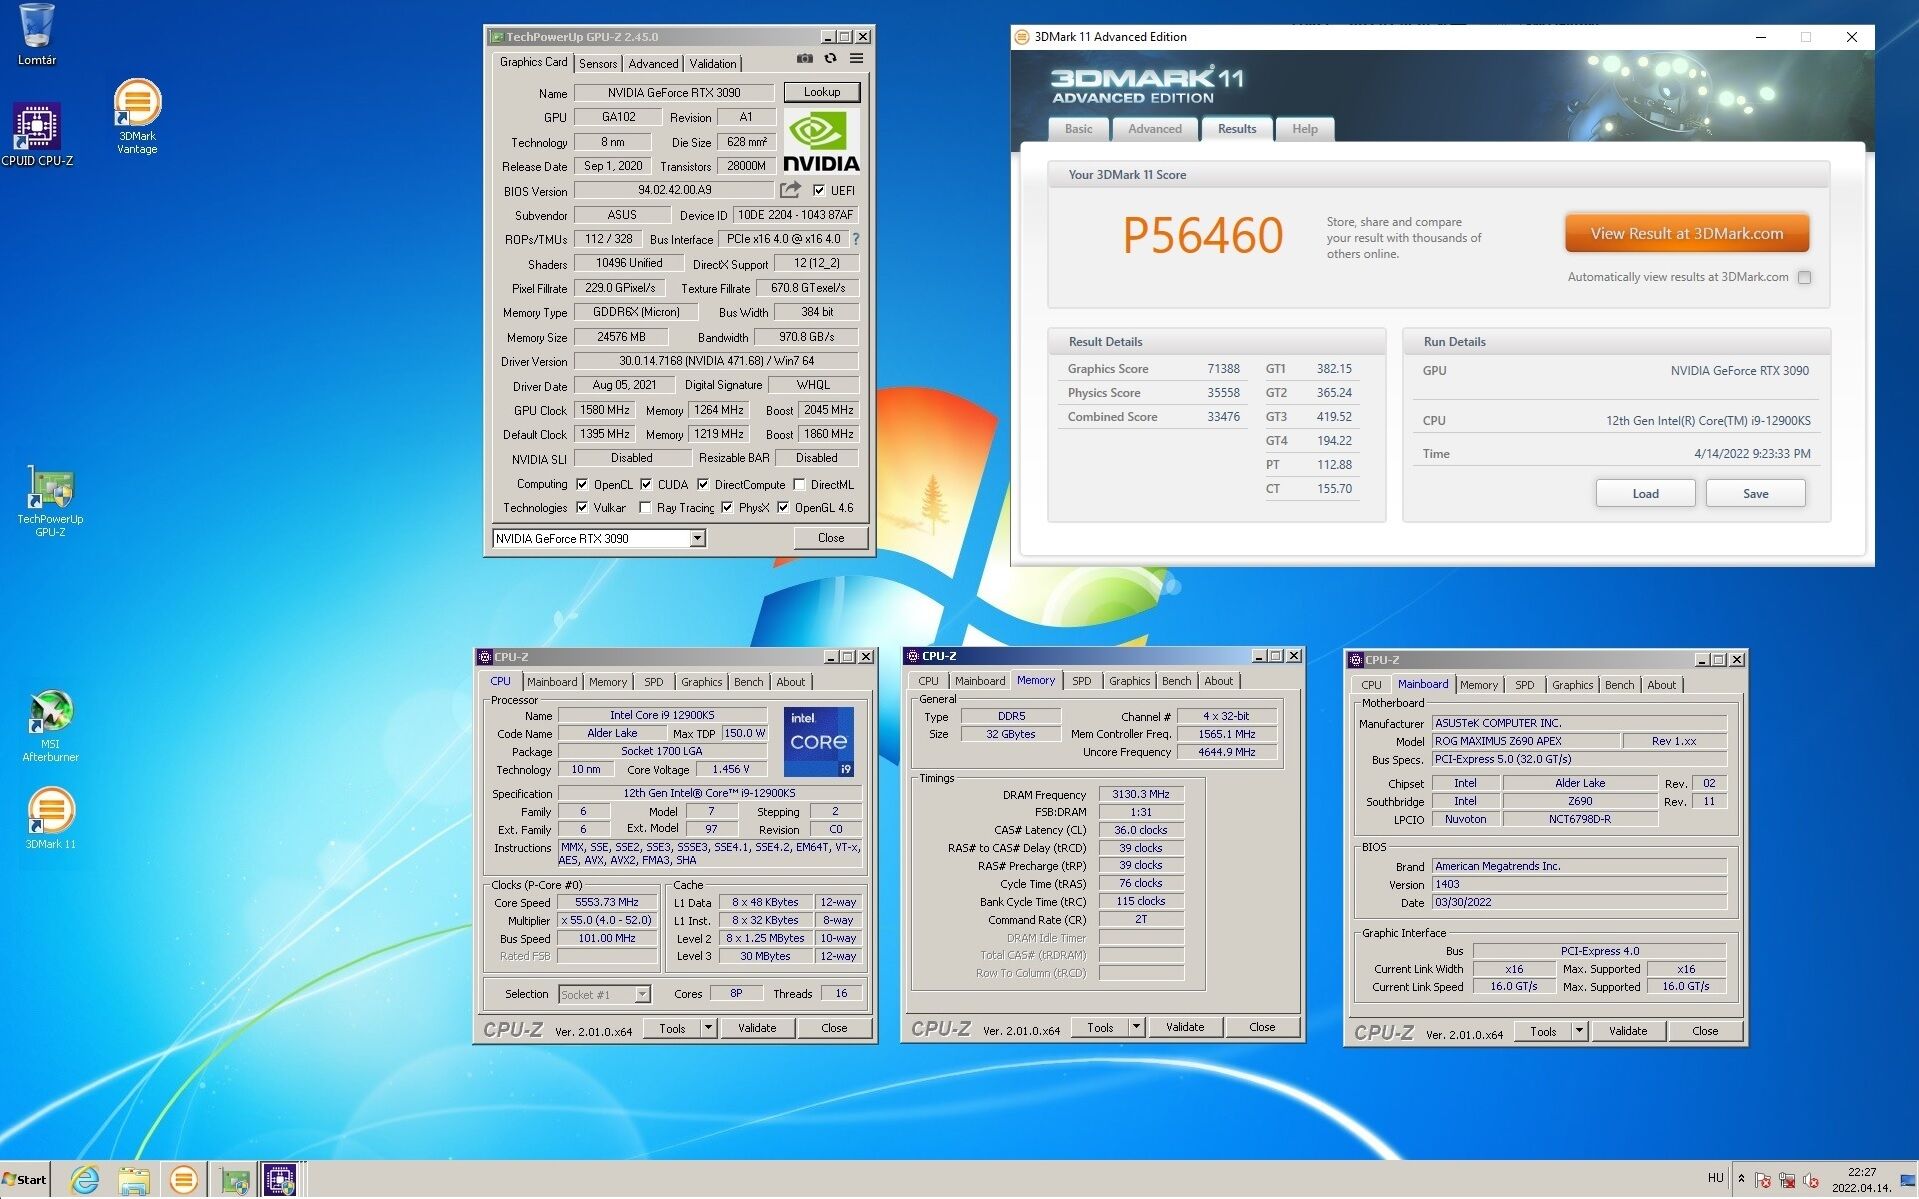1919x1199 pixels.
Task: Click the Intel Core i9 logo in CPU-Z
Action: tap(819, 742)
